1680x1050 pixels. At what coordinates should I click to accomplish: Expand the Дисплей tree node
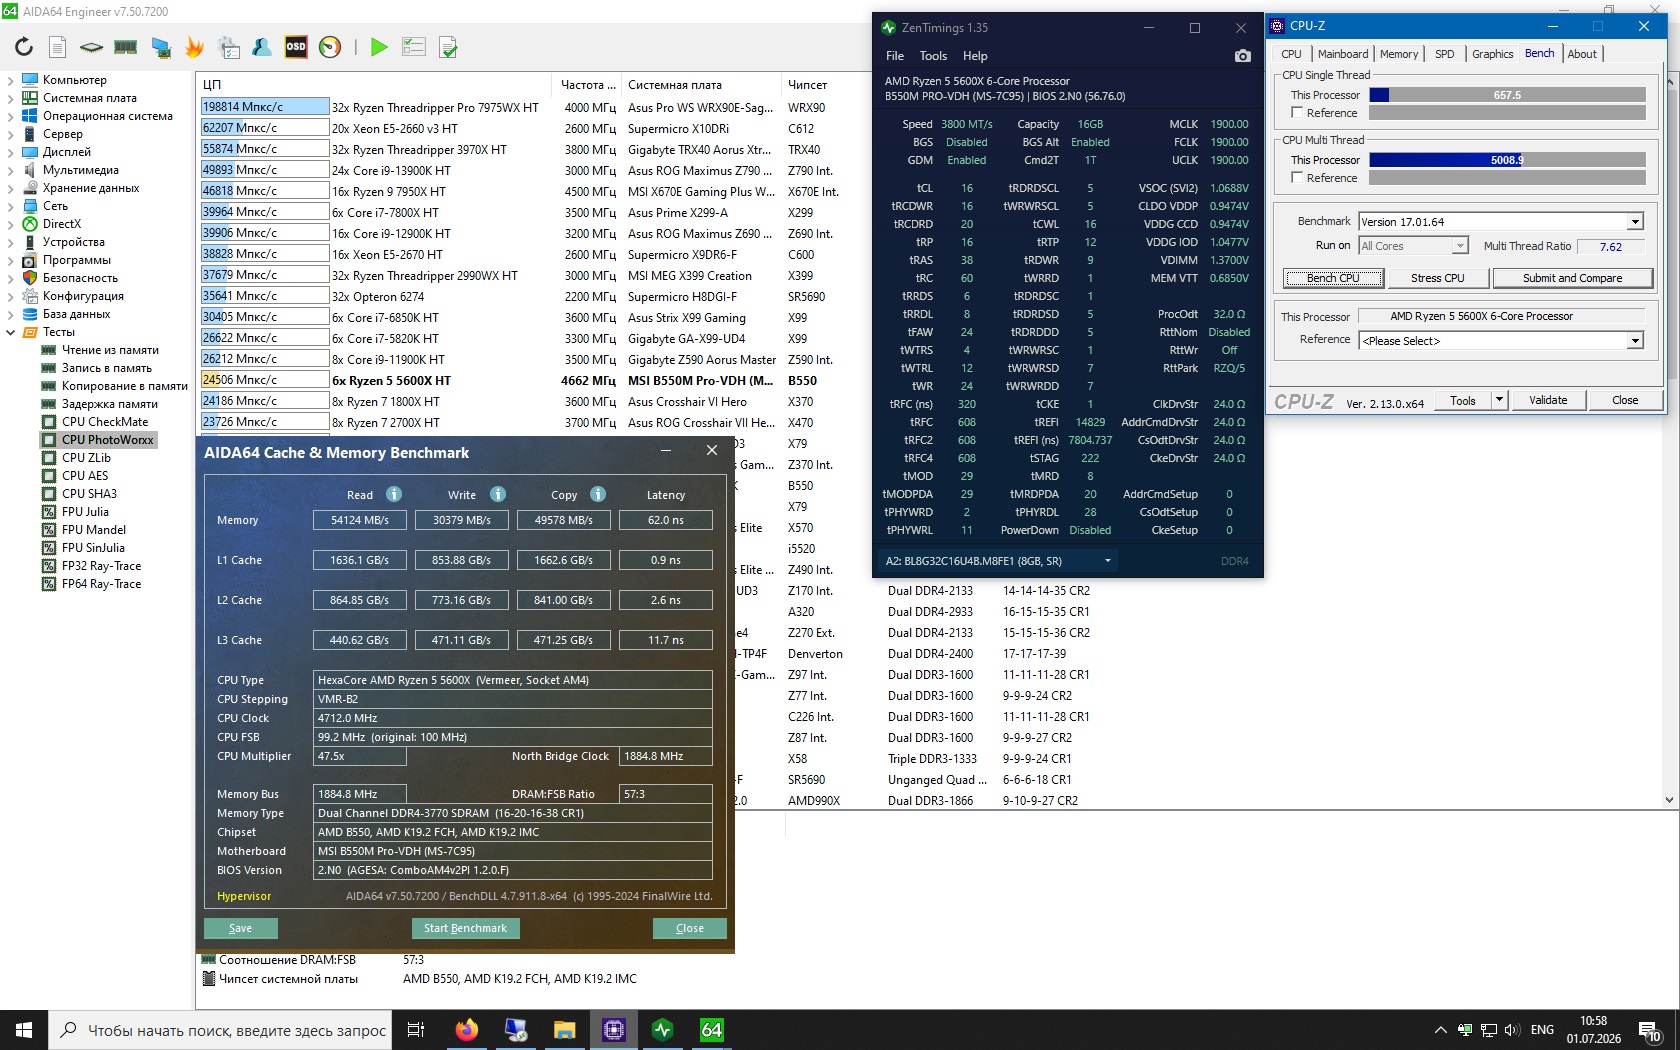point(10,152)
